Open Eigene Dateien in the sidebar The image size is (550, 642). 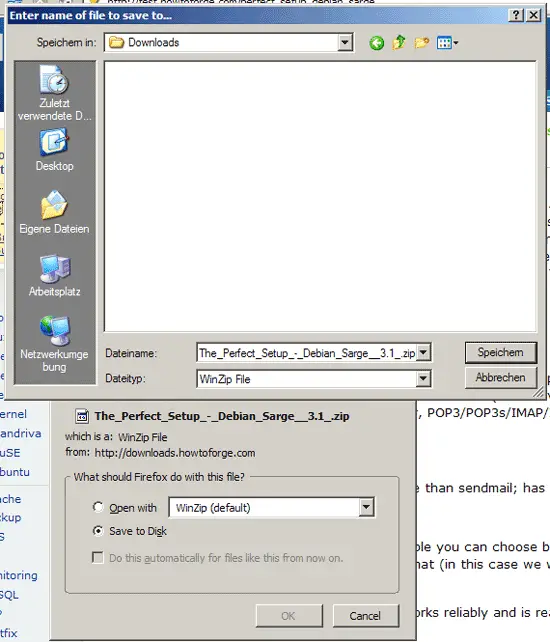tap(54, 212)
